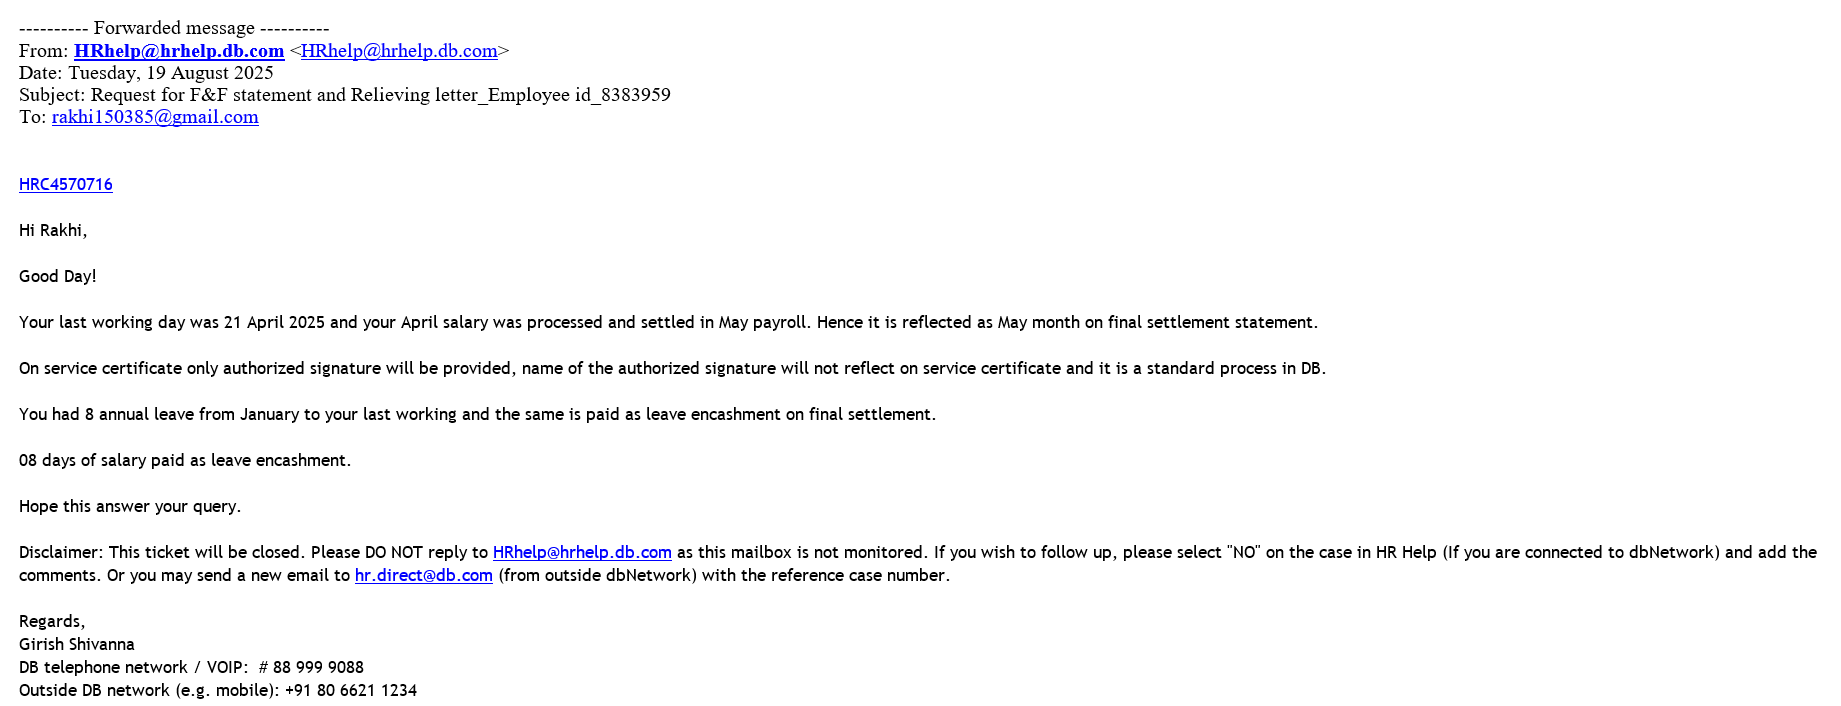
Task: Click the "Hi Rakhi," greeting
Action: click(53, 231)
